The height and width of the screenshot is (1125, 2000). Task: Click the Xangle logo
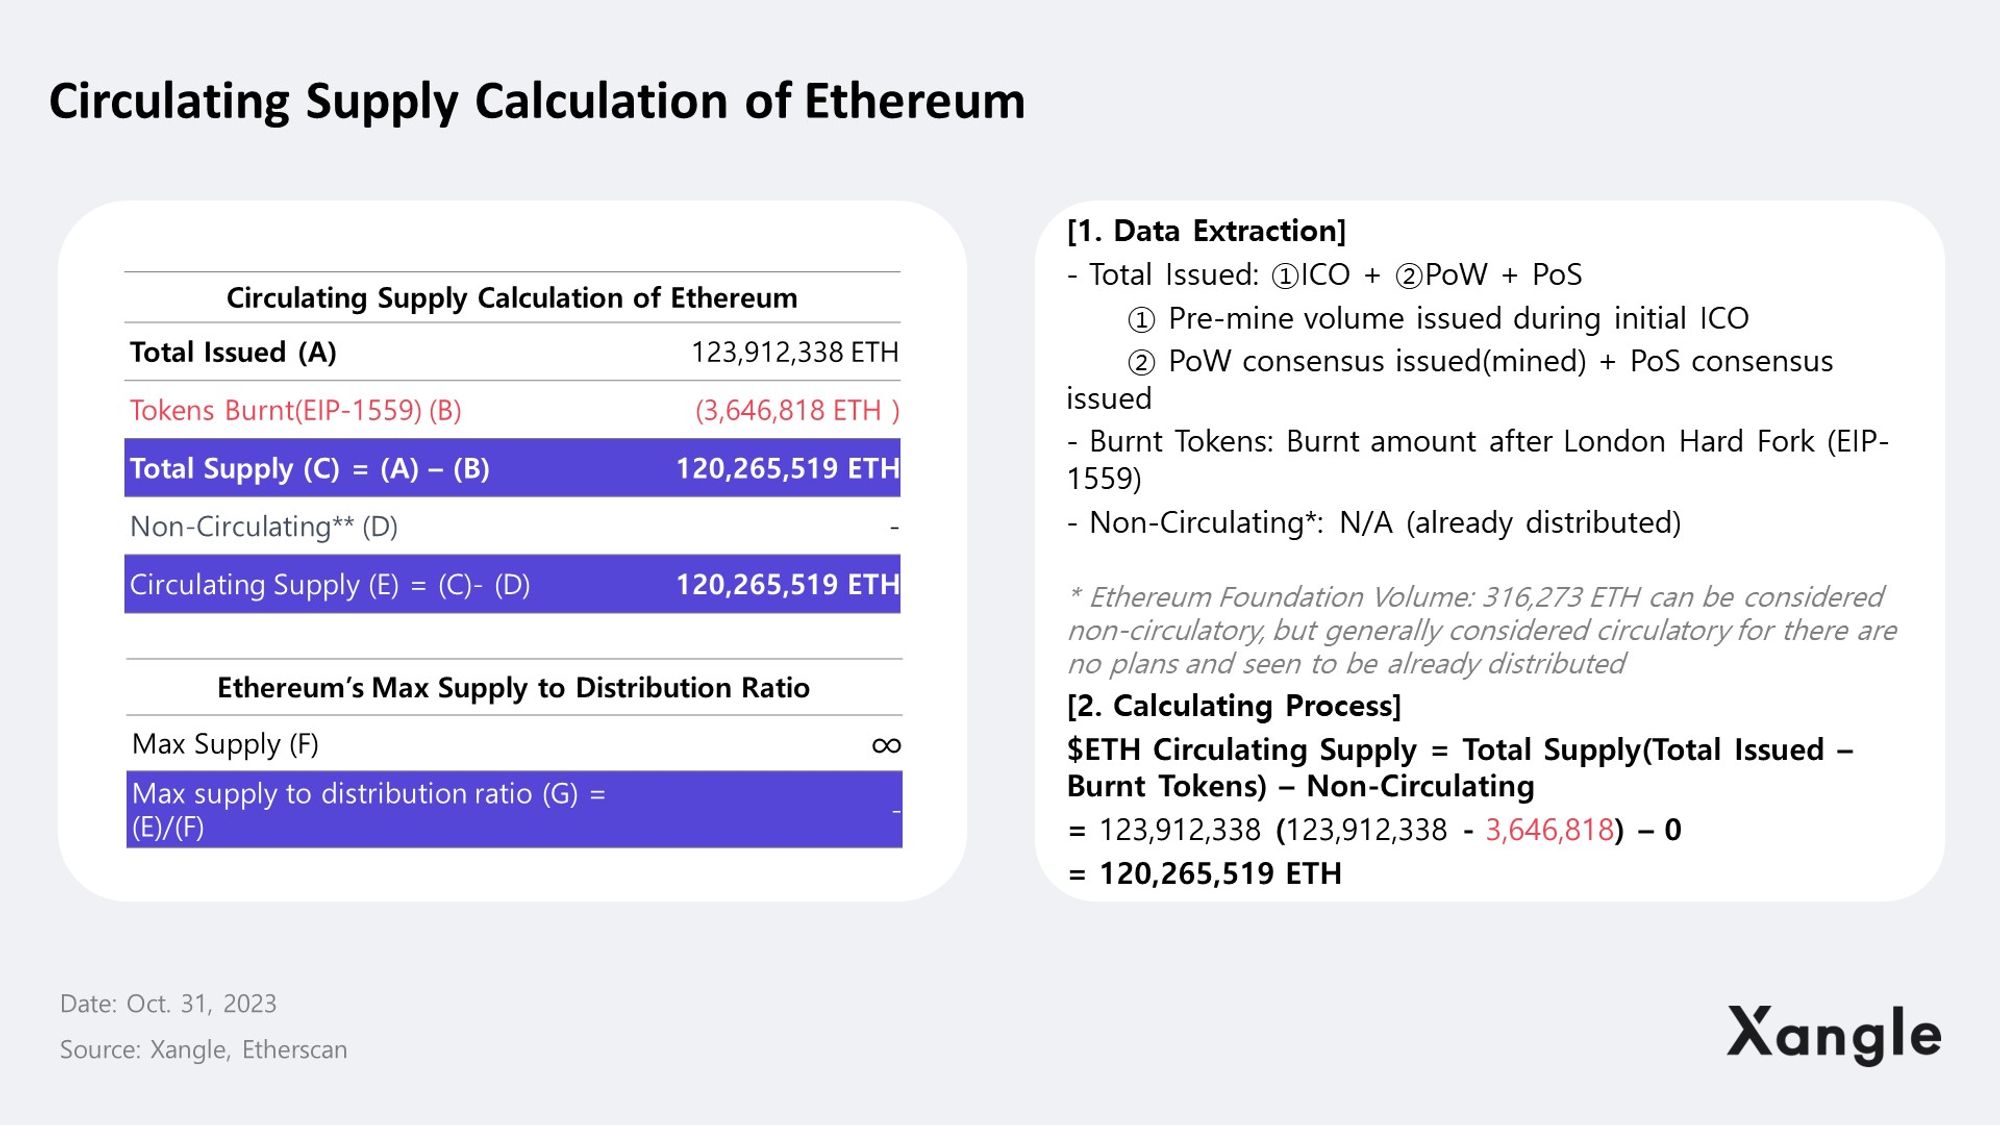coord(1833,1034)
